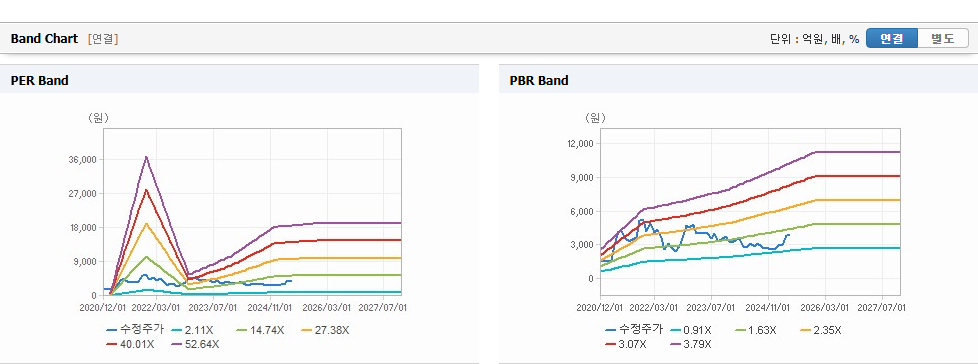
Task: Toggle the 0.91X legend series
Action: [x=689, y=330]
